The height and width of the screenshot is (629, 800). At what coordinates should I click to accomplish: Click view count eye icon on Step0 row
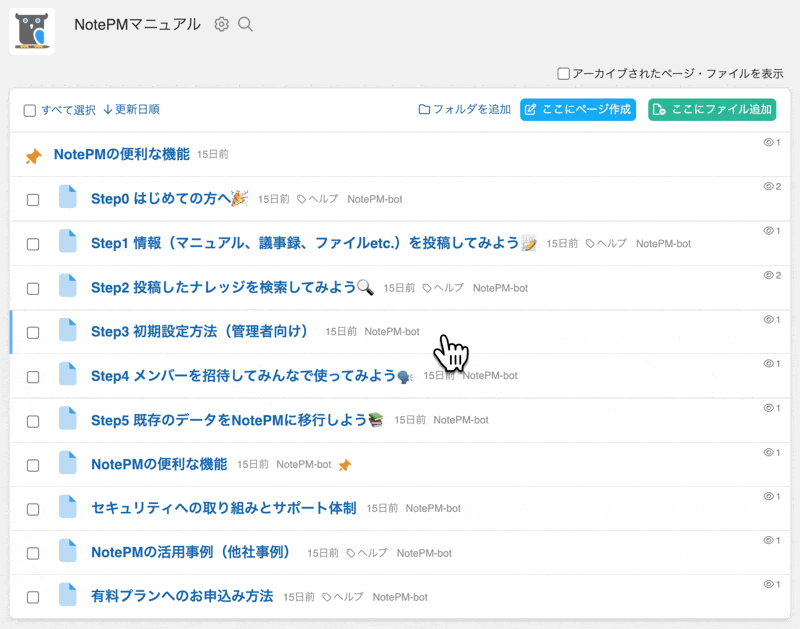[768, 186]
